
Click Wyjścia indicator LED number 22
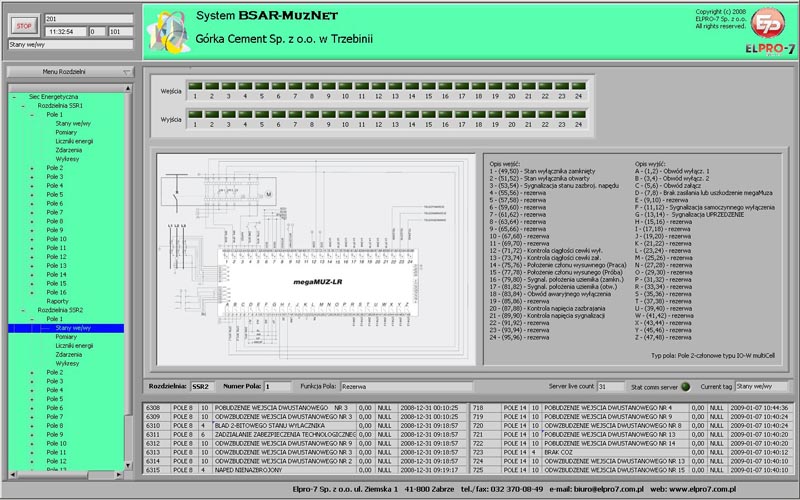tap(545, 114)
